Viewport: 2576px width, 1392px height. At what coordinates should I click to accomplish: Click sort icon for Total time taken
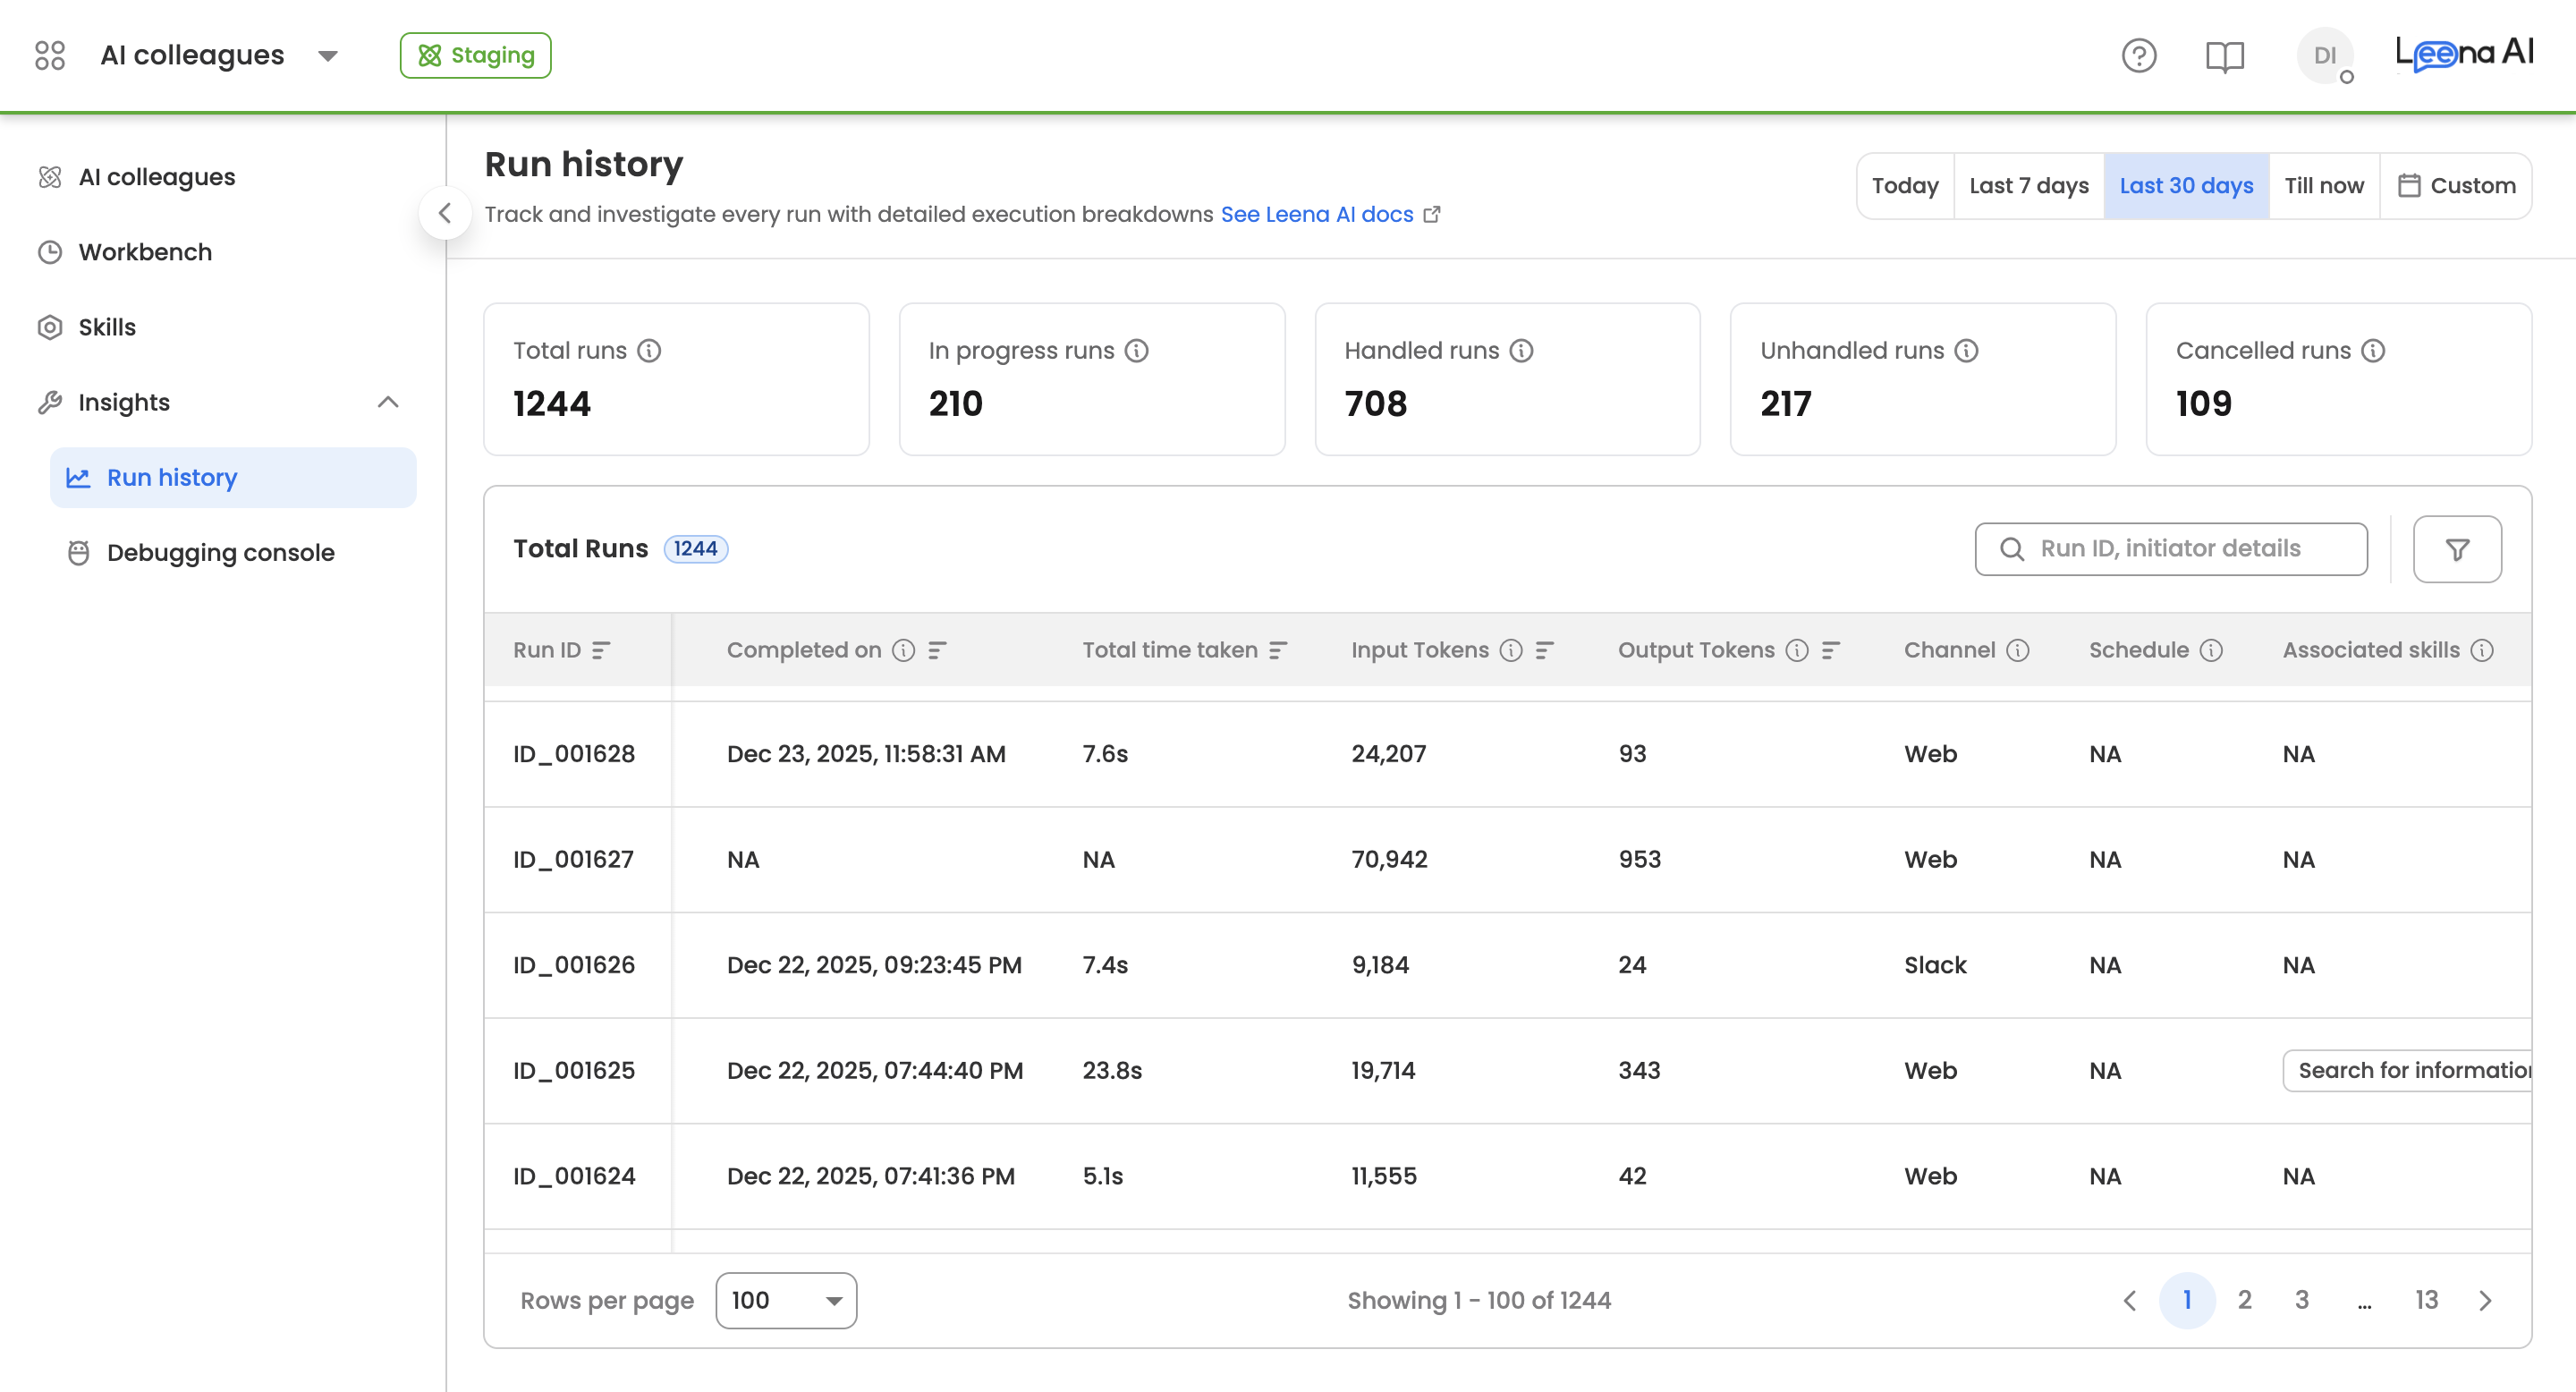1277,650
